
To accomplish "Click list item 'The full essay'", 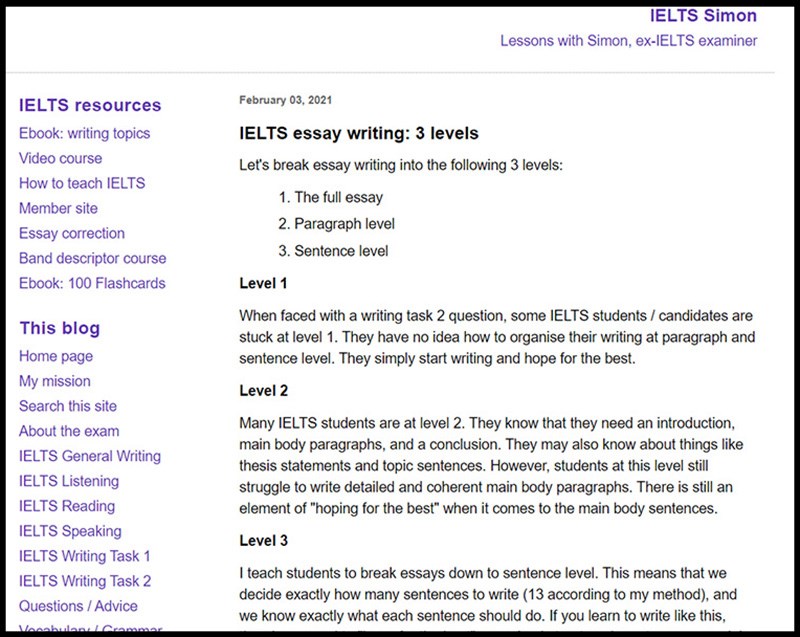I will (339, 197).
